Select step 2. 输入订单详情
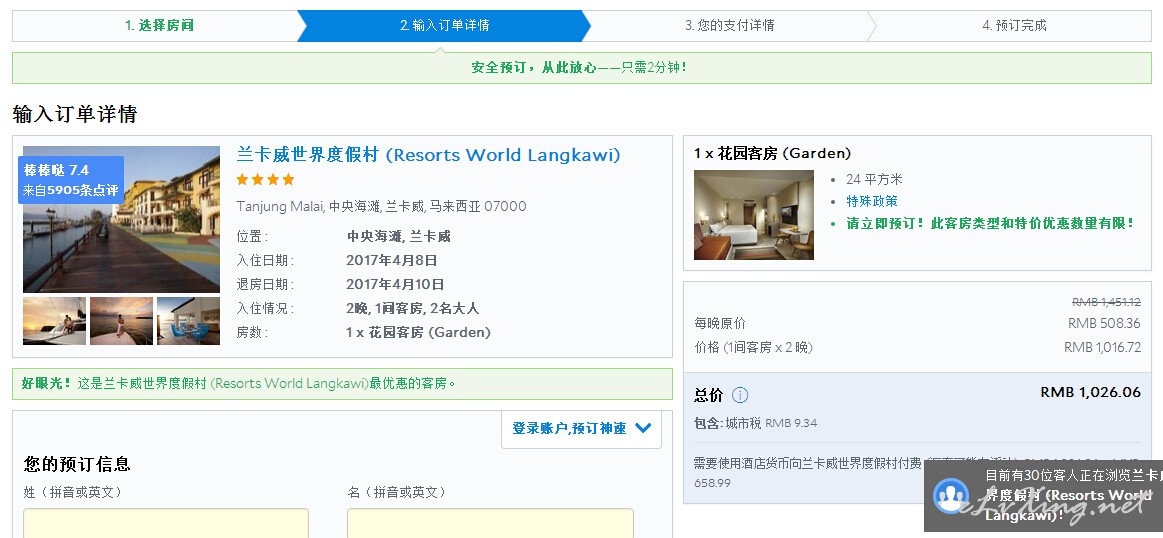This screenshot has height=538, width=1163. [444, 25]
